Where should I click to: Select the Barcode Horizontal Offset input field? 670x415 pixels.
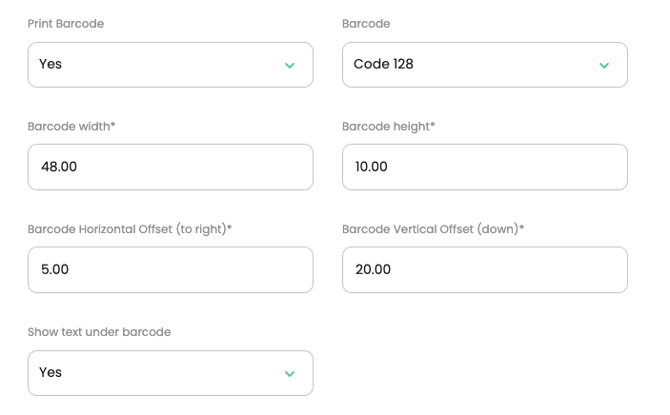[x=170, y=270]
